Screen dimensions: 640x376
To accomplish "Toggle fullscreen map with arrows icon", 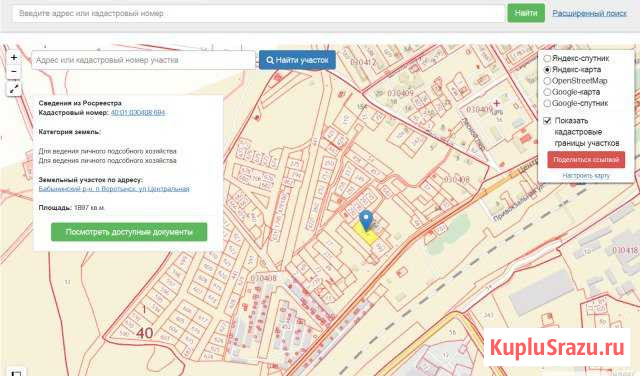I will (14, 89).
